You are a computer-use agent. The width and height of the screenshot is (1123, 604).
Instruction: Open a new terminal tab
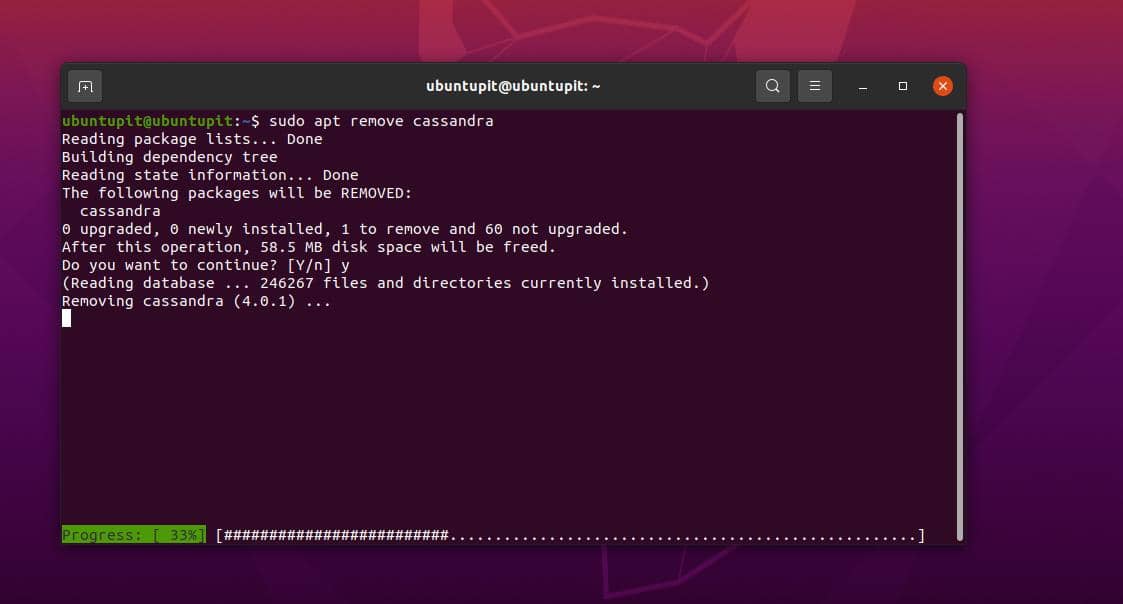coord(84,86)
